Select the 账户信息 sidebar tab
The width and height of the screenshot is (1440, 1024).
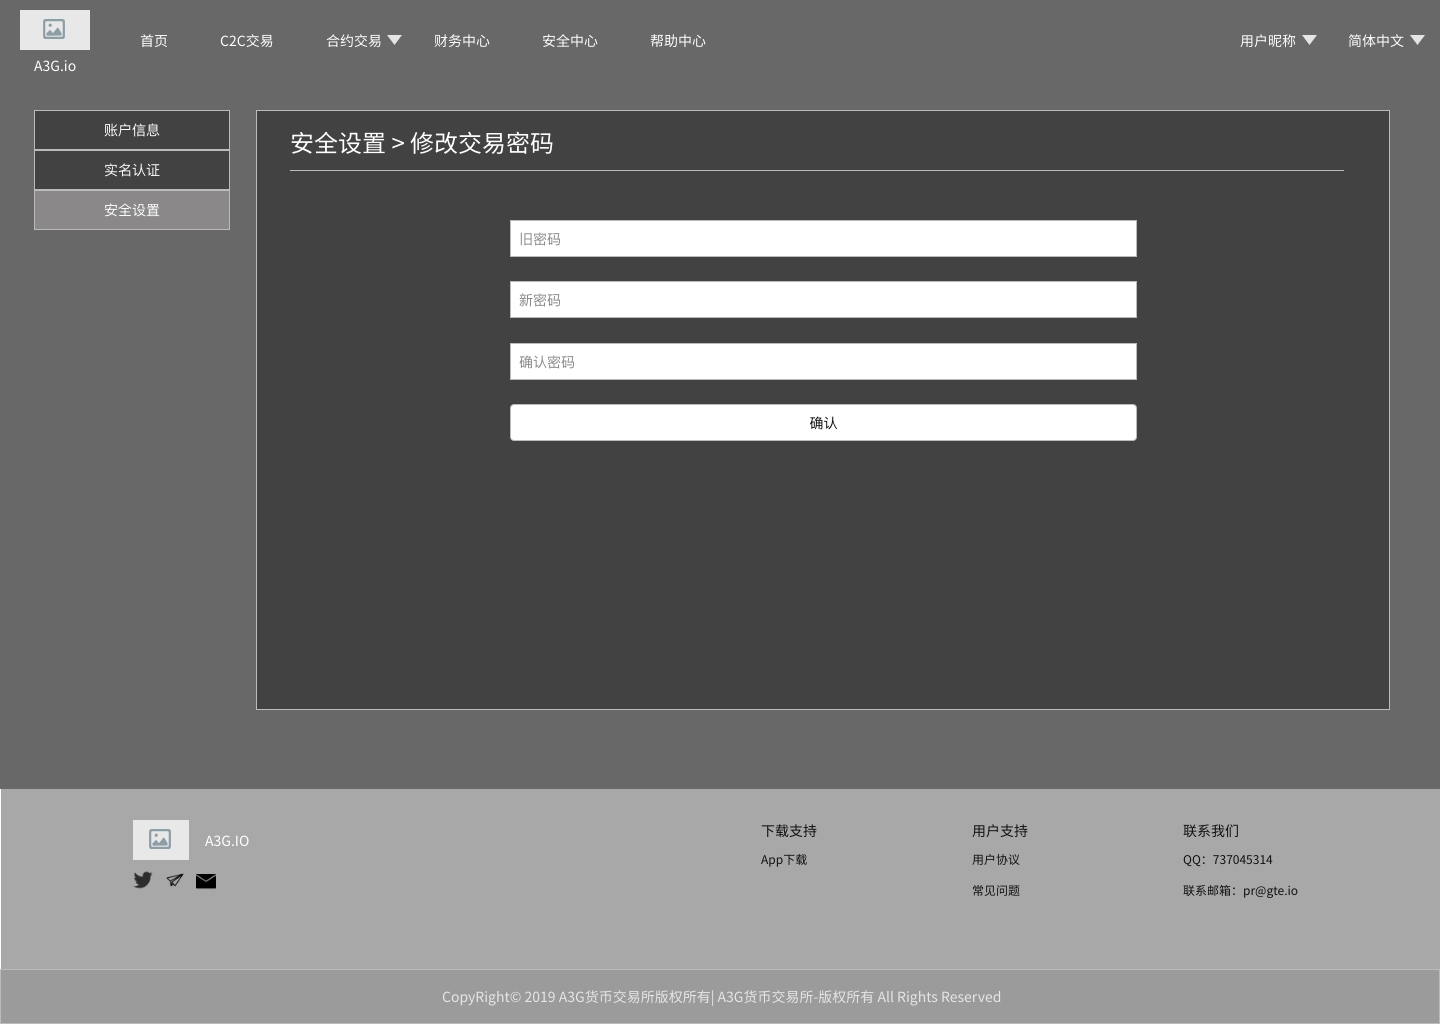click(x=132, y=130)
